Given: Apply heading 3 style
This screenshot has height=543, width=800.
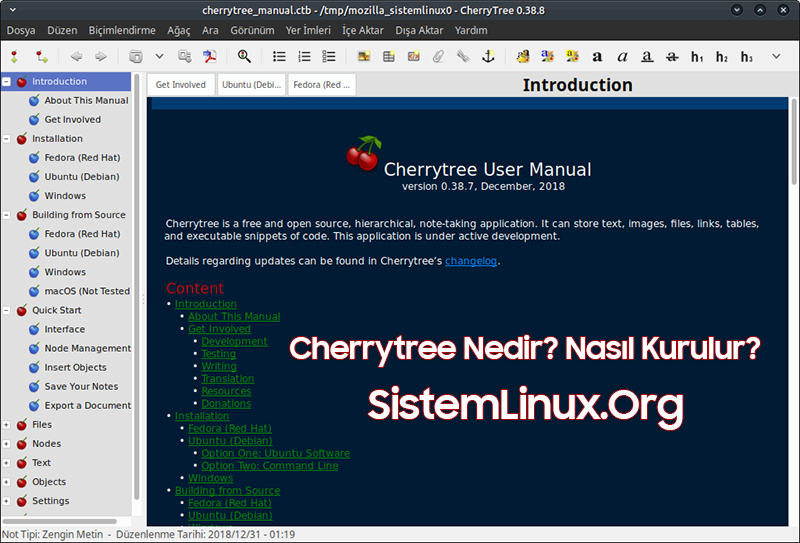Looking at the screenshot, I should 747,57.
